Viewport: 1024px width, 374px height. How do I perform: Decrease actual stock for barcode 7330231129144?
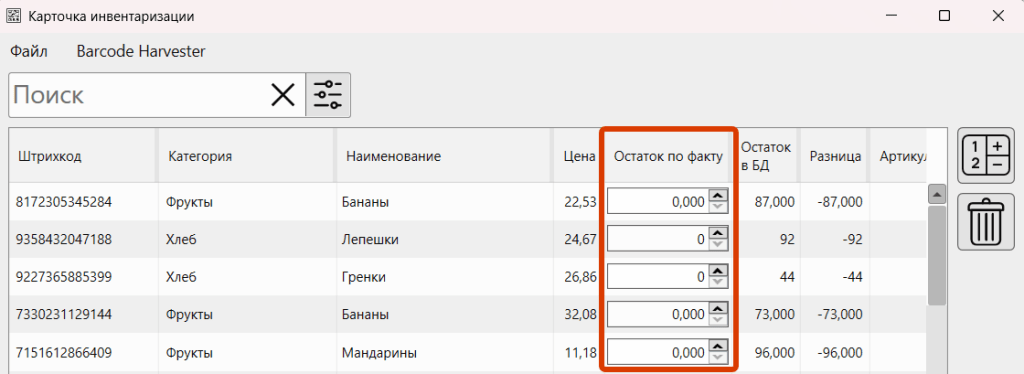718,320
